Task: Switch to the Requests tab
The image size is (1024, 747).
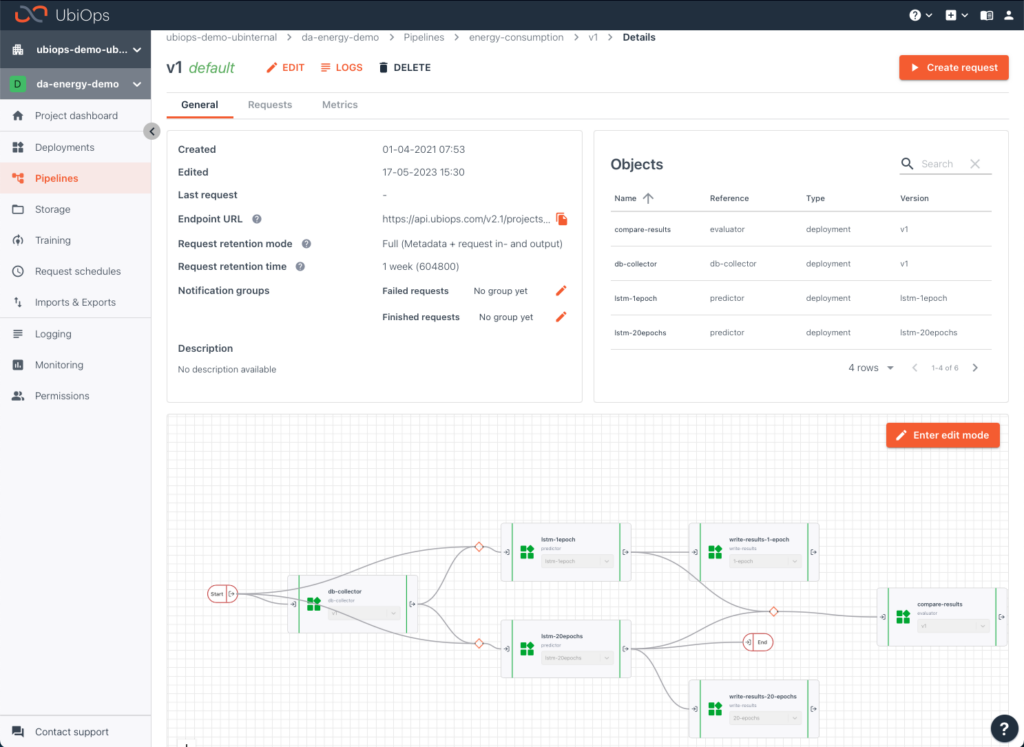Action: pos(268,104)
